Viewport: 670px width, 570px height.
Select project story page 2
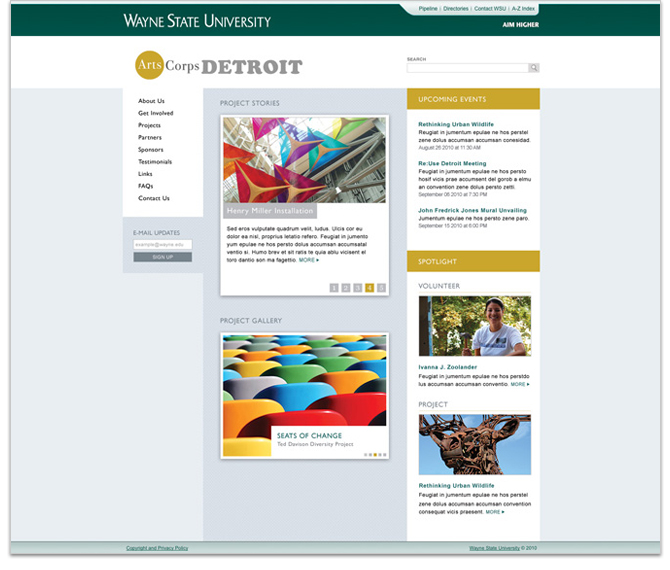point(346,288)
